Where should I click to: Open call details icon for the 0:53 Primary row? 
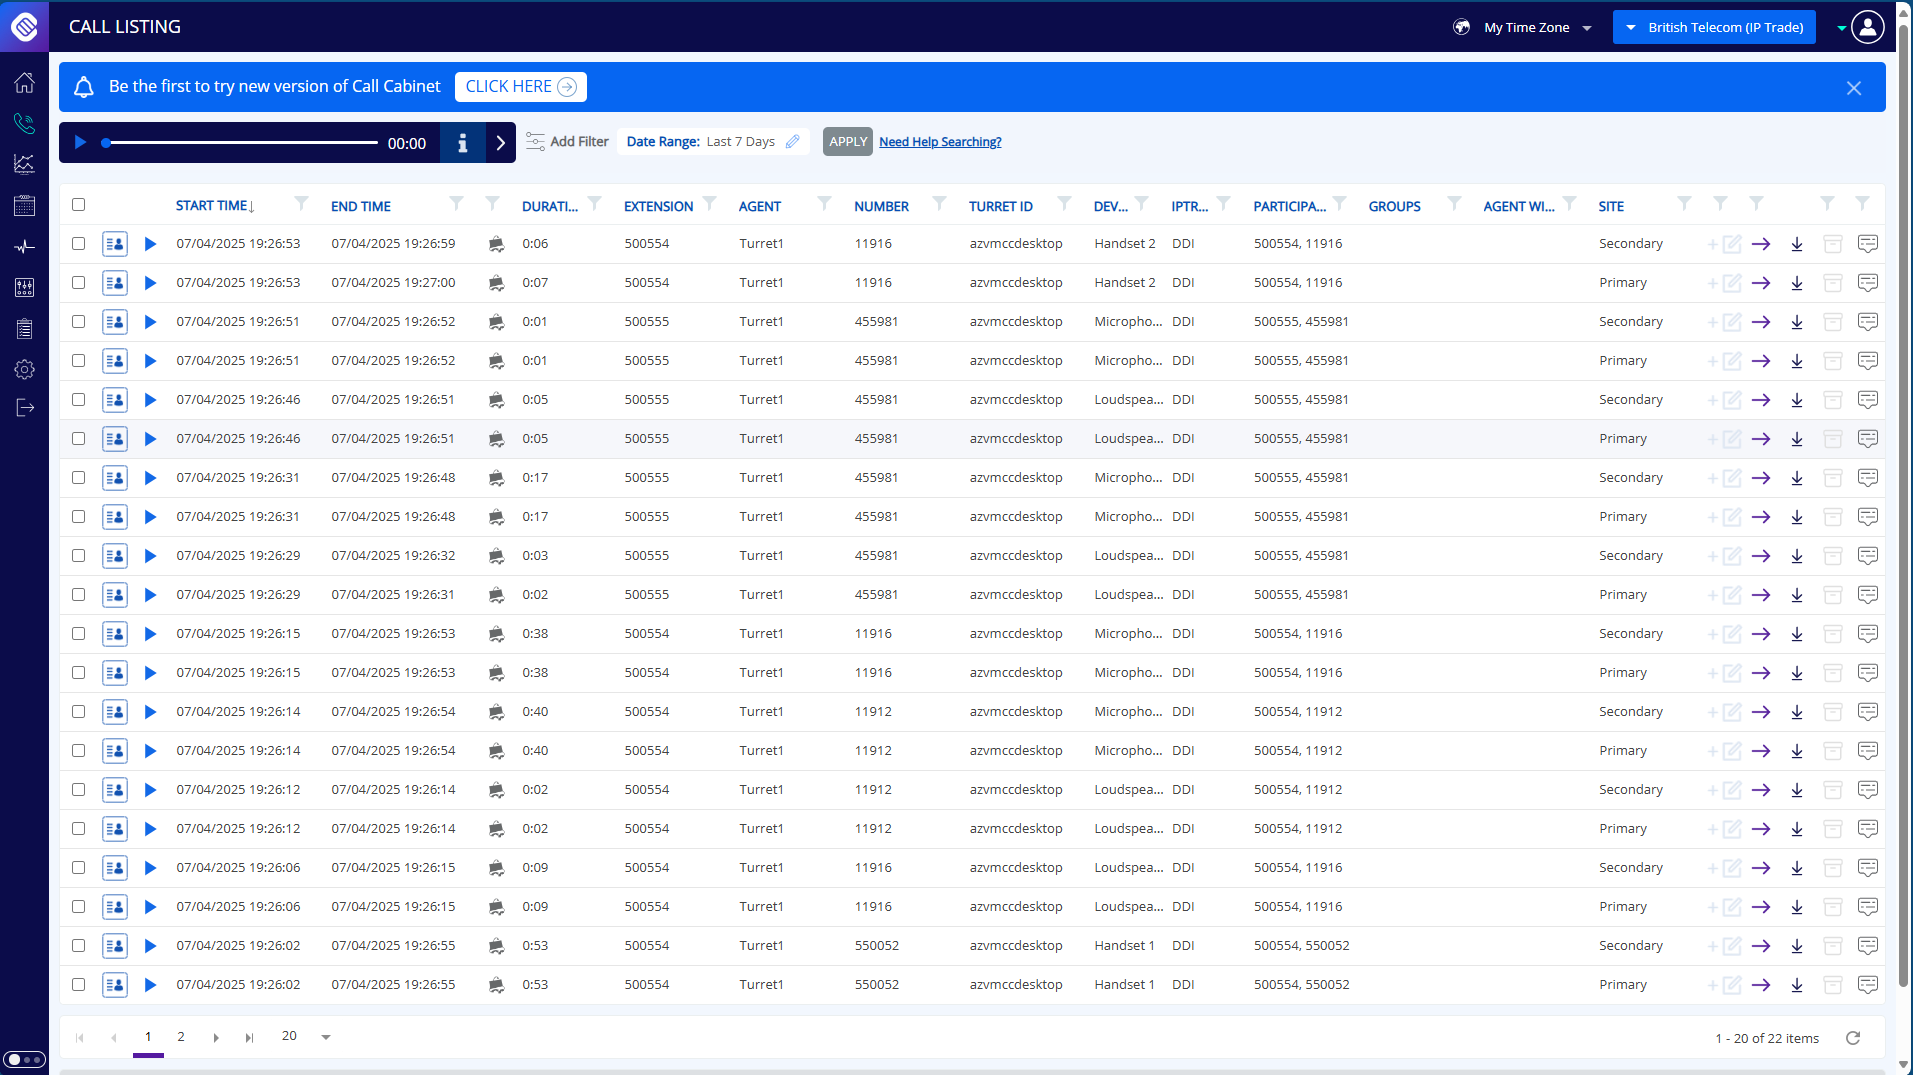click(x=115, y=985)
